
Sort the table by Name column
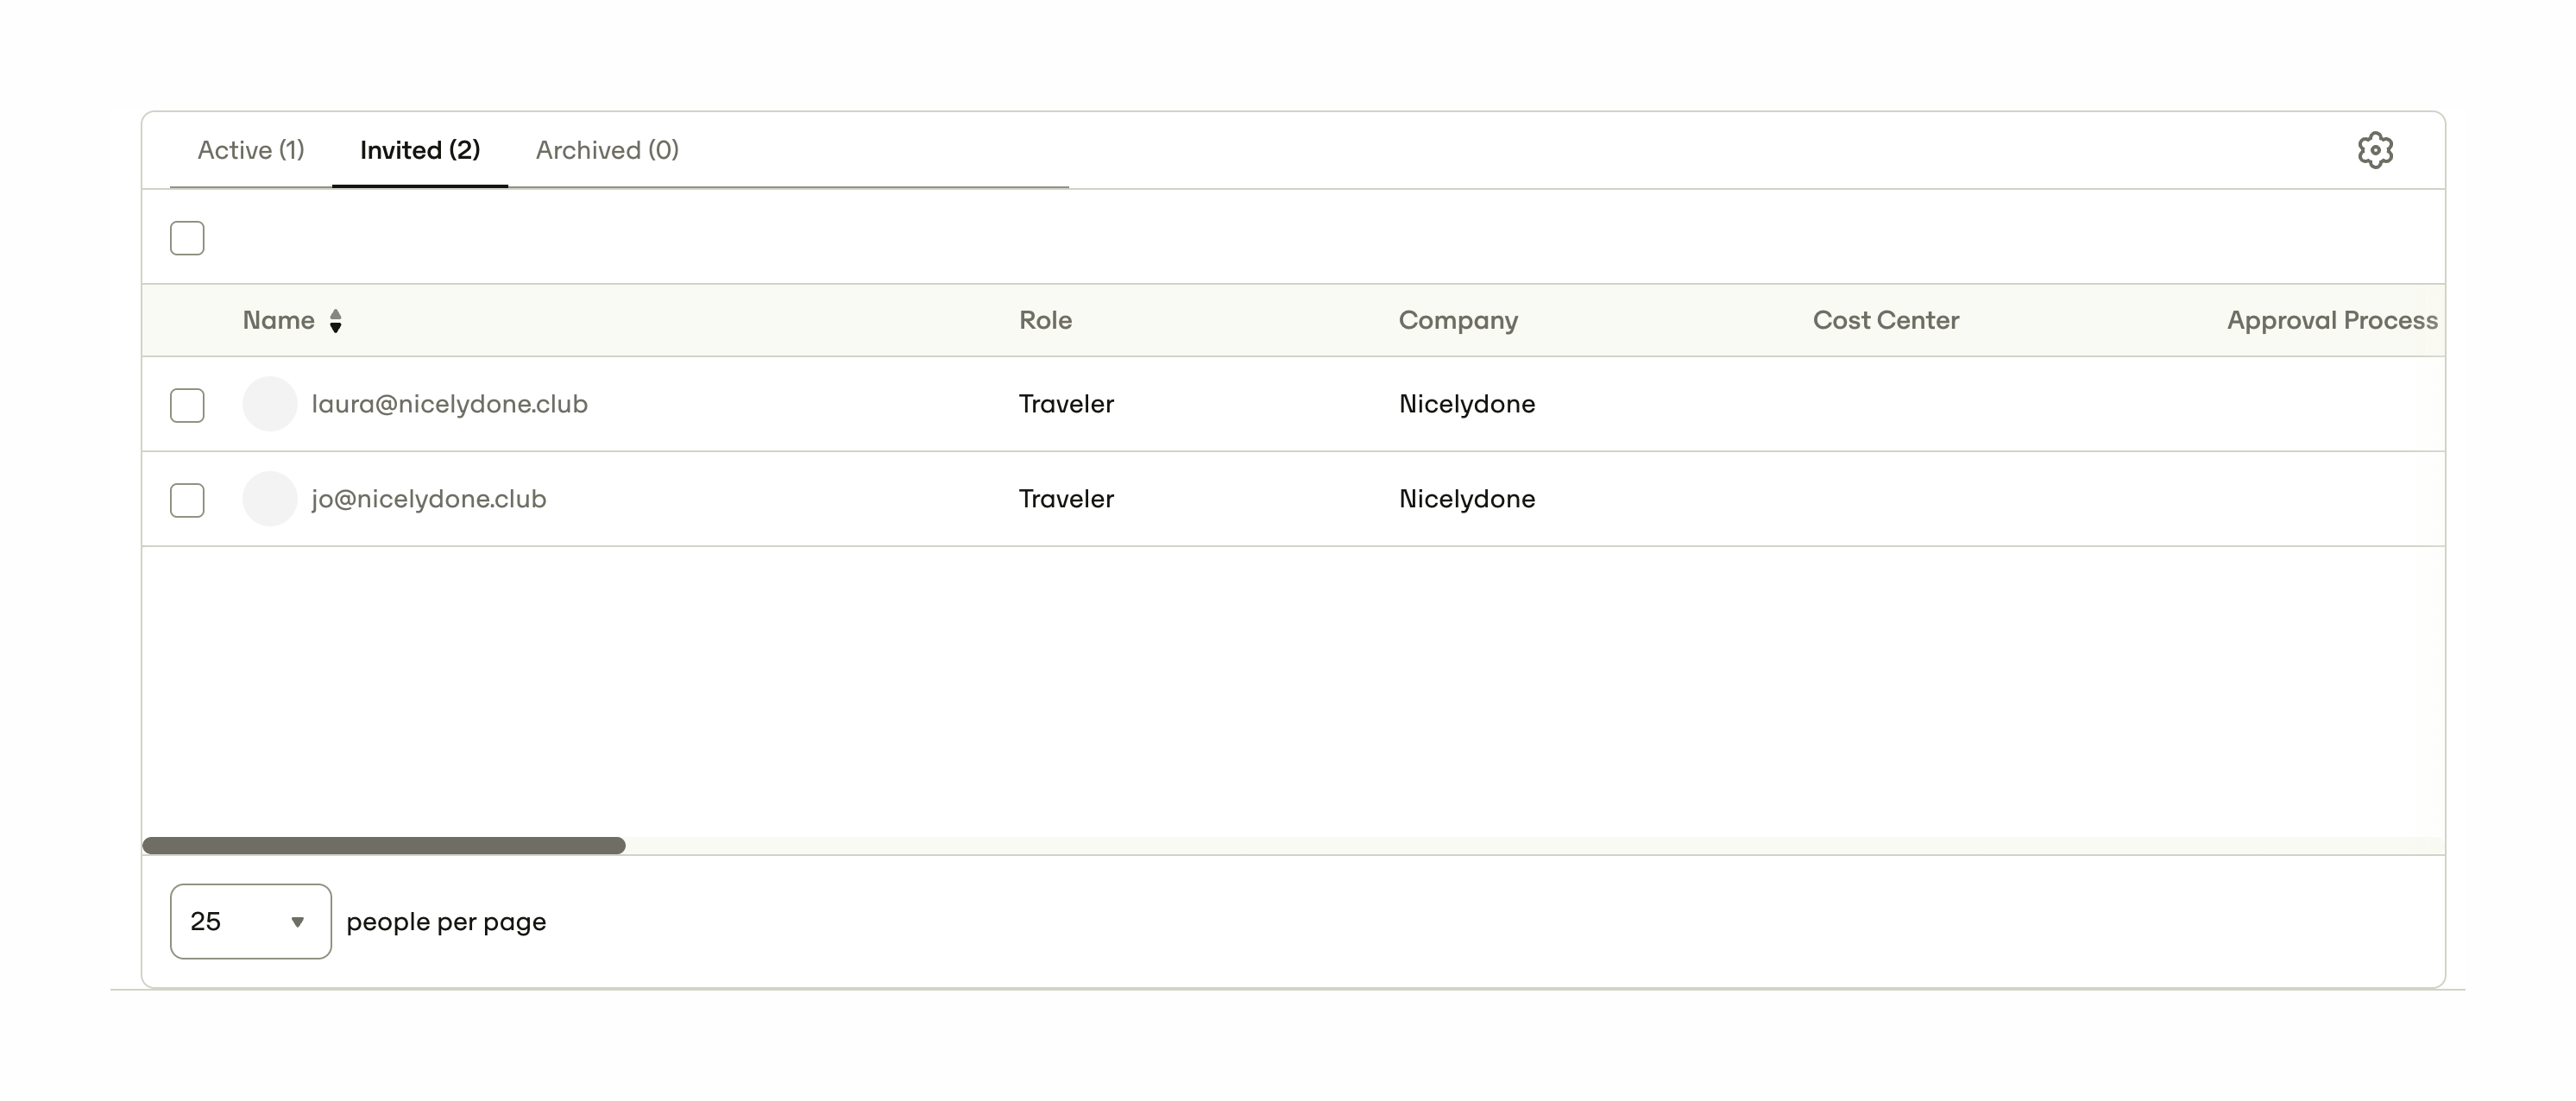[x=280, y=320]
